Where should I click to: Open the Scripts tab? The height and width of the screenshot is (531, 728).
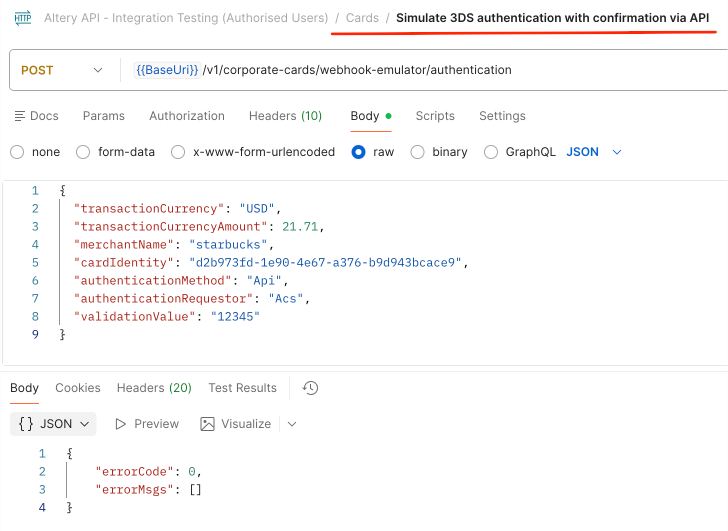(435, 116)
